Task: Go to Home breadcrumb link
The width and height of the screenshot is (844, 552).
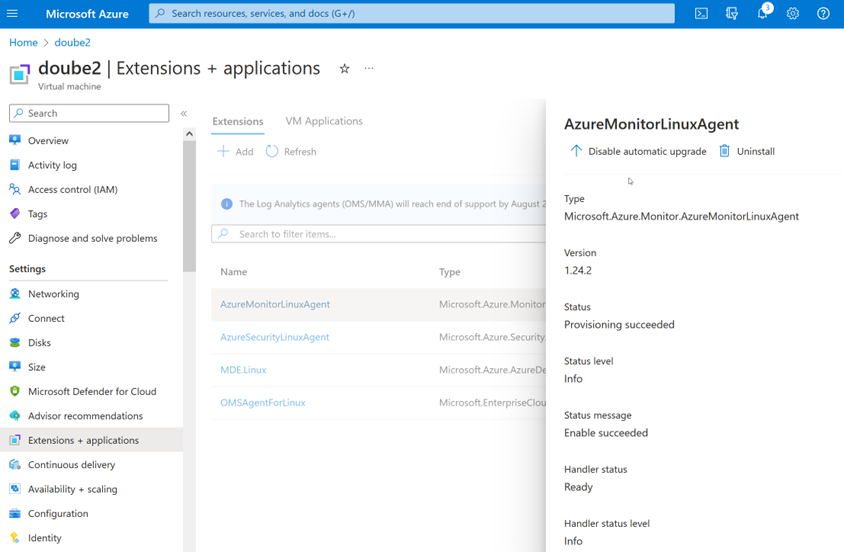Action: click(x=23, y=43)
